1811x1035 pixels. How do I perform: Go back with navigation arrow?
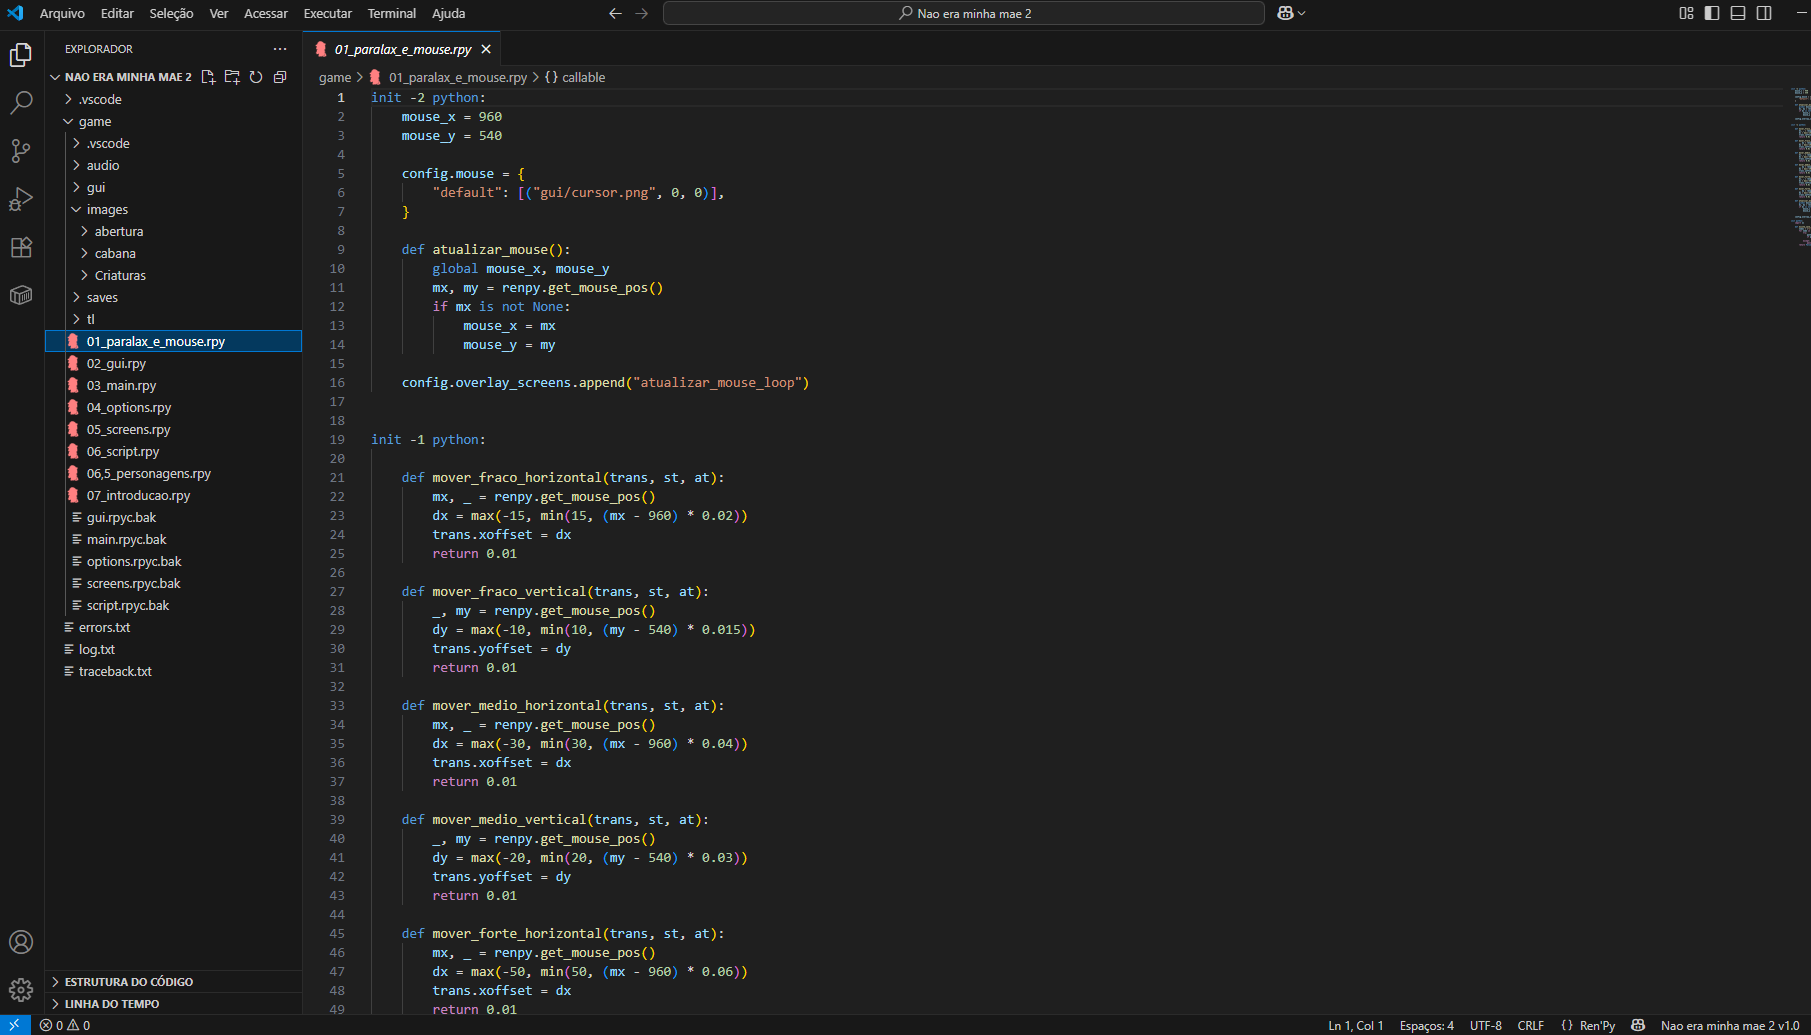tap(615, 13)
